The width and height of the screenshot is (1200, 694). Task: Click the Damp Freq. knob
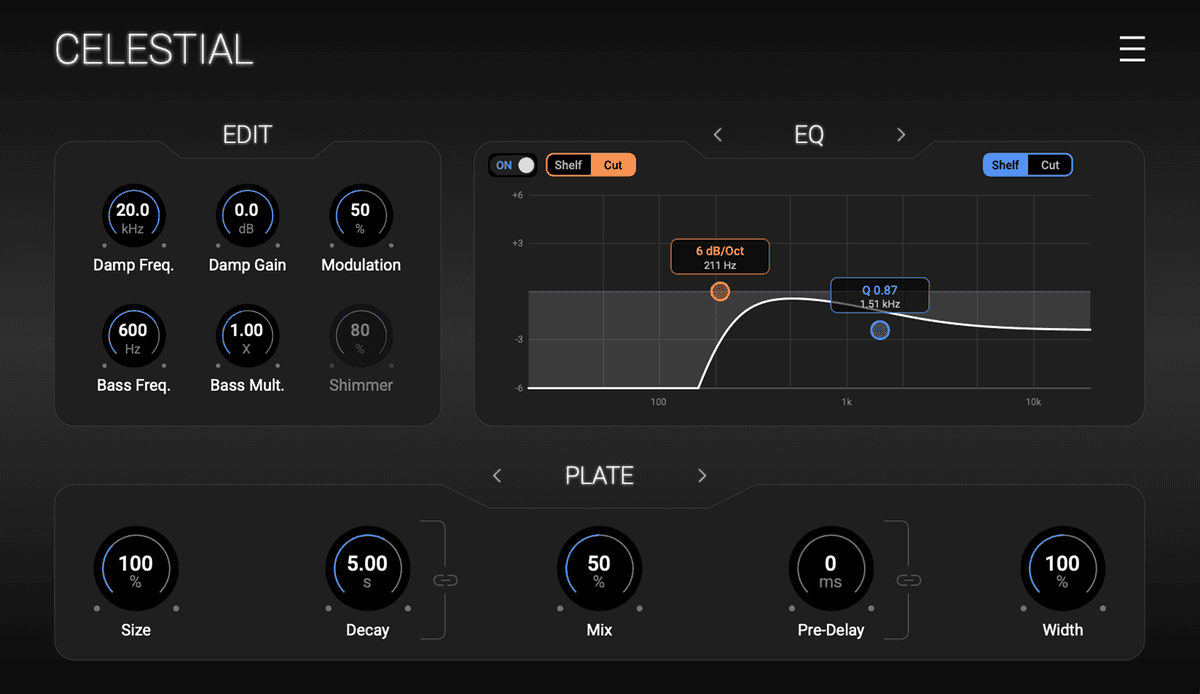[x=133, y=217]
